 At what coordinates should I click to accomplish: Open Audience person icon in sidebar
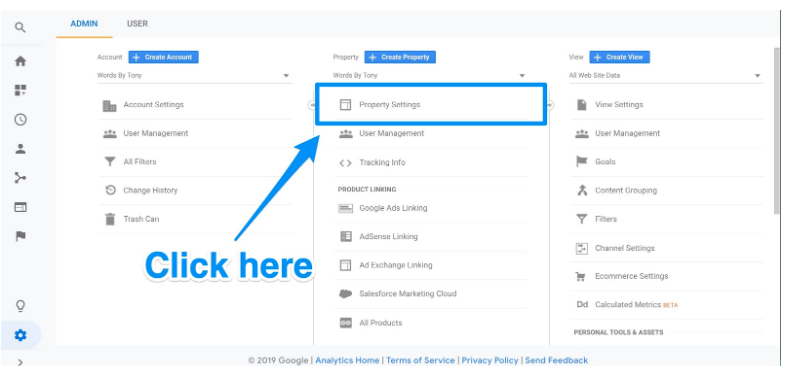(20, 148)
